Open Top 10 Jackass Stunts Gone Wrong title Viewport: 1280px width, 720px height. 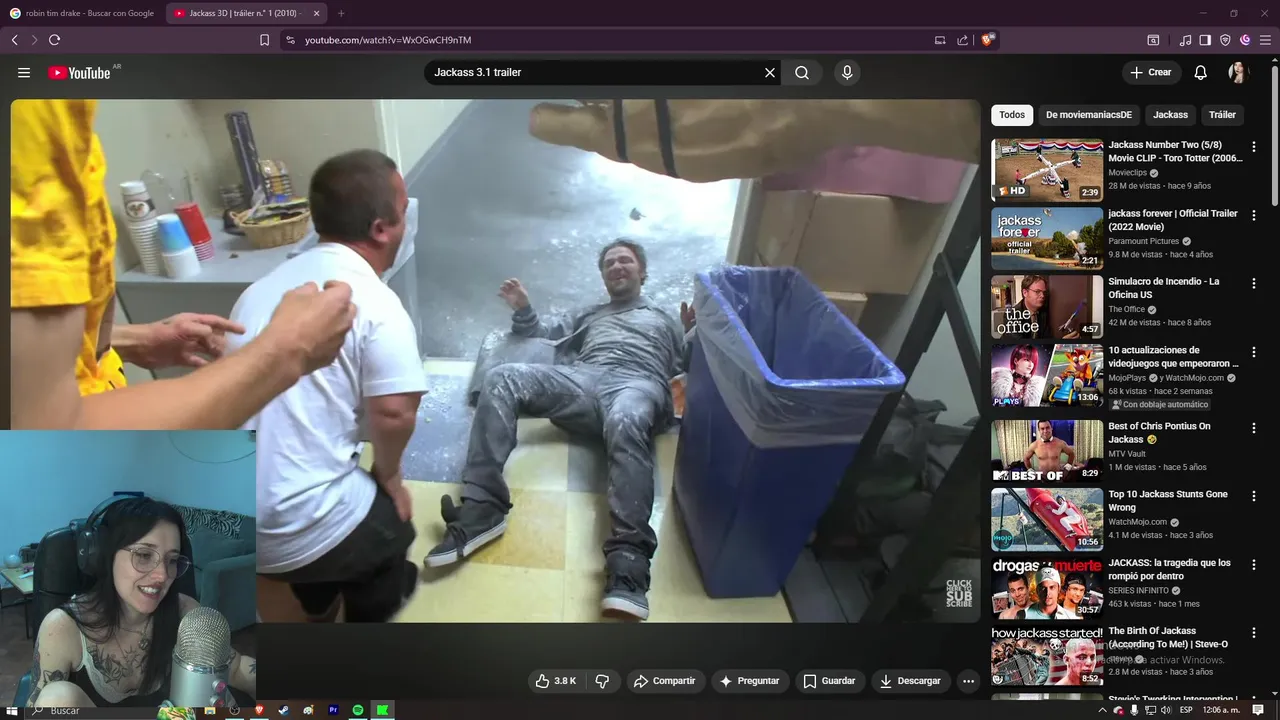point(1168,501)
